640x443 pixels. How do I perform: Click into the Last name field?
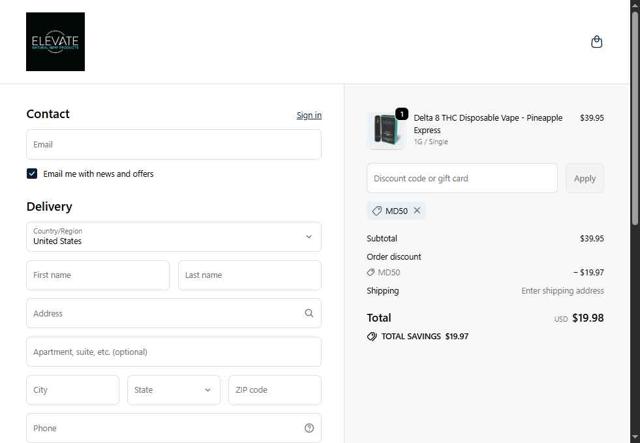click(250, 275)
